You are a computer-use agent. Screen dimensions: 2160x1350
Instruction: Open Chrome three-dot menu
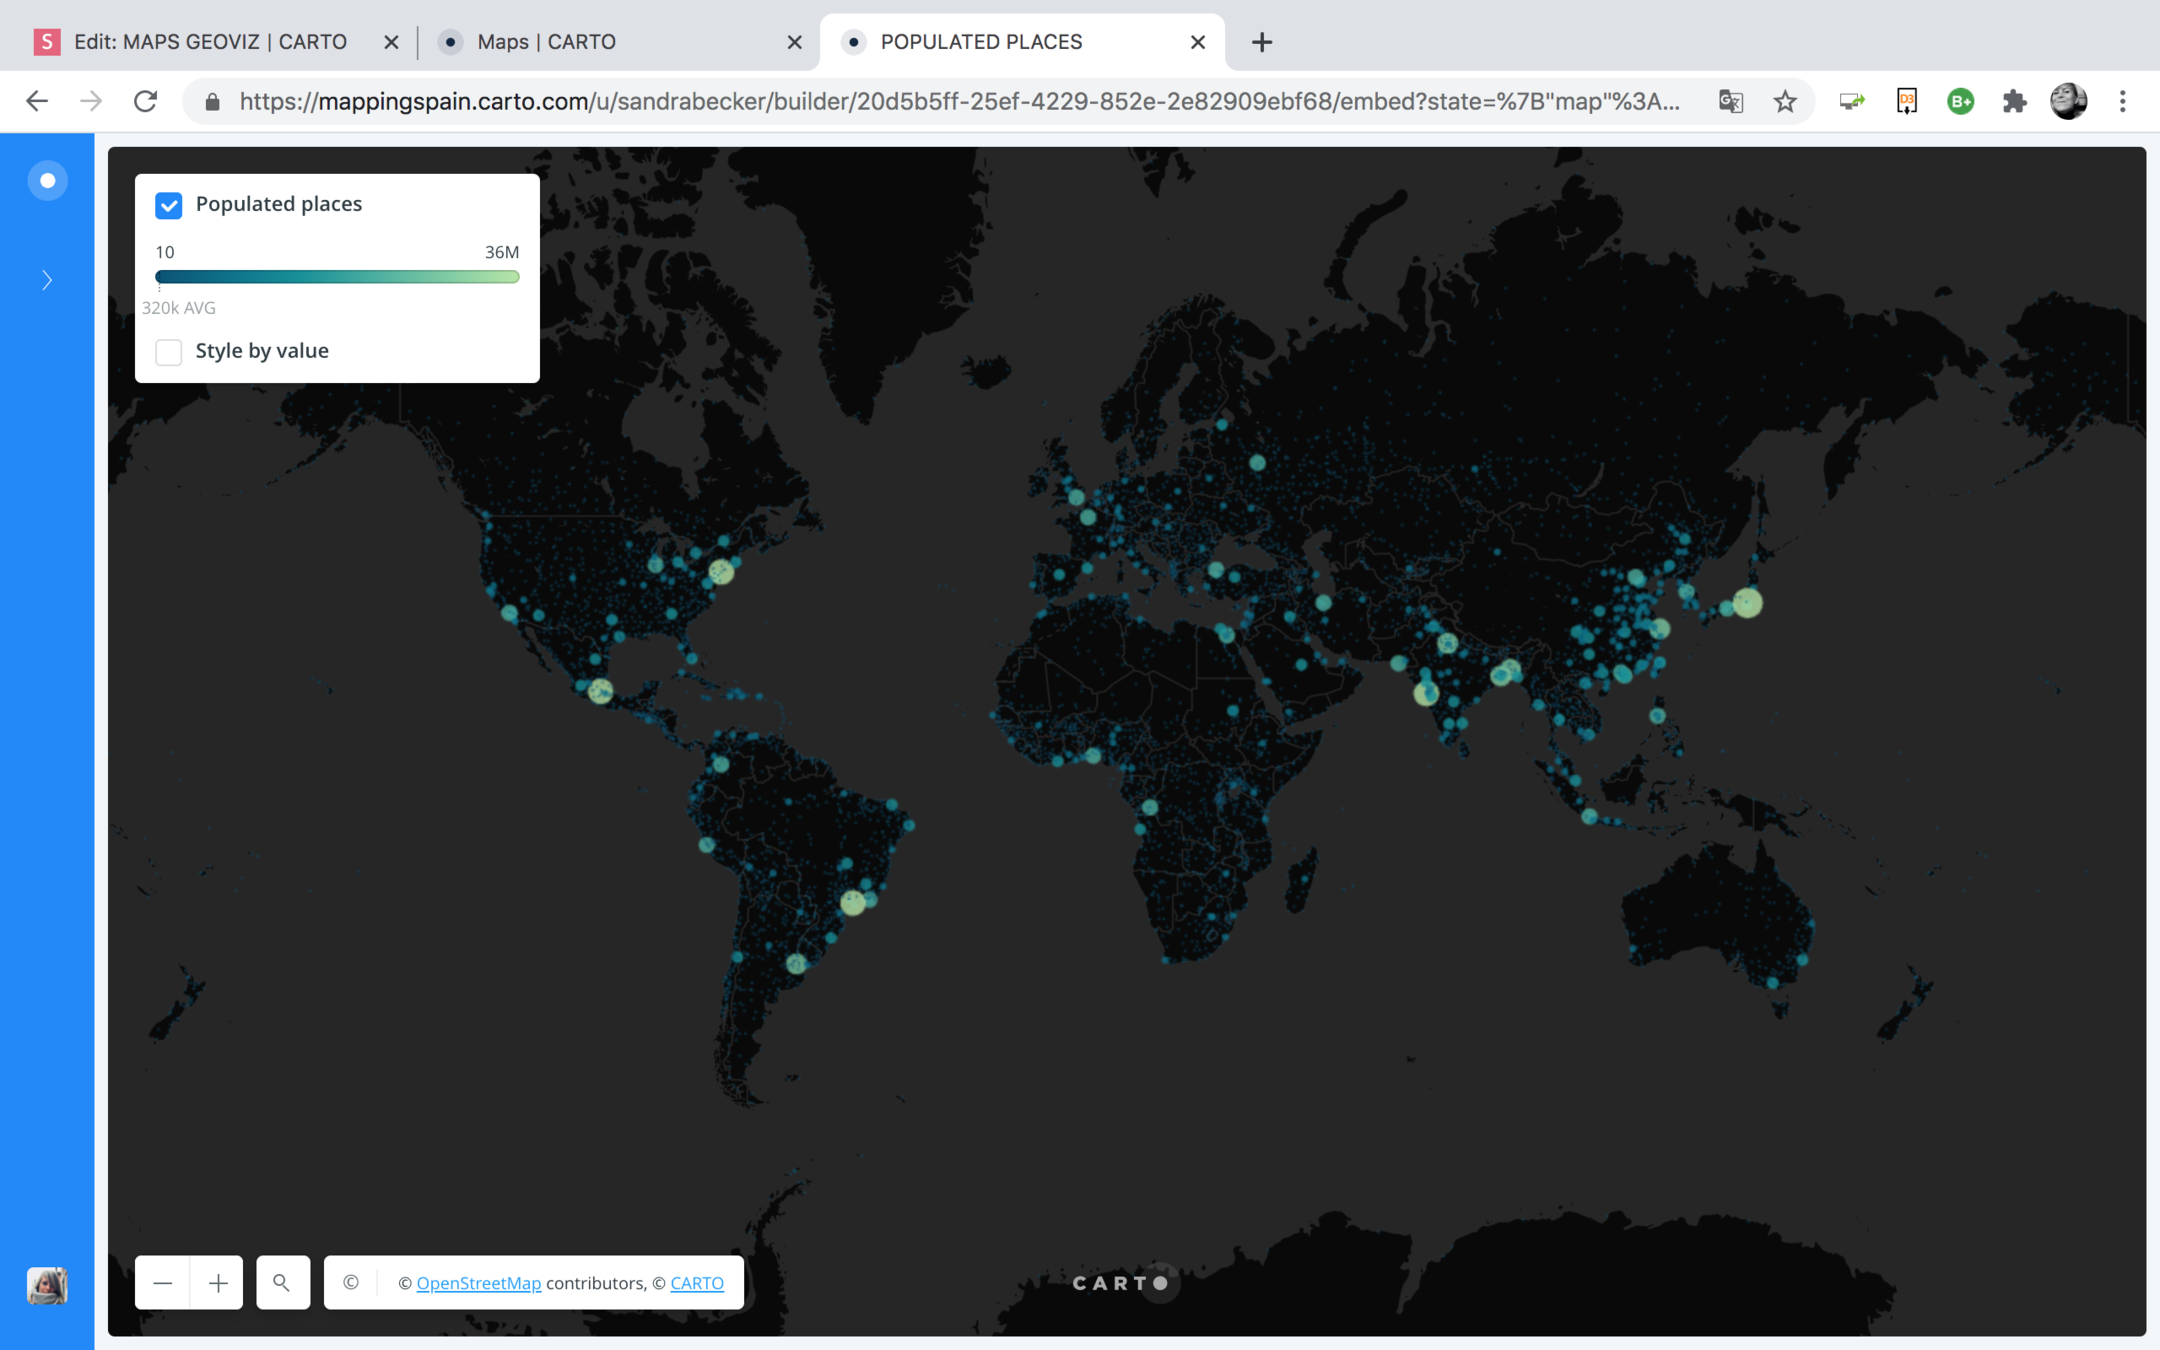coord(2122,101)
